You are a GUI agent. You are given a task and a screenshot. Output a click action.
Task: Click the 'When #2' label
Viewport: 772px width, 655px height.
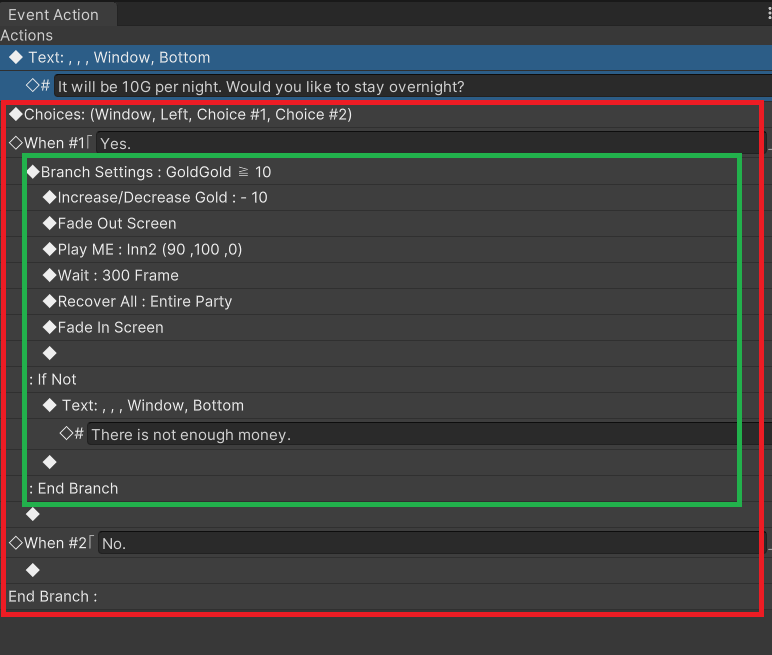pyautogui.click(x=55, y=543)
